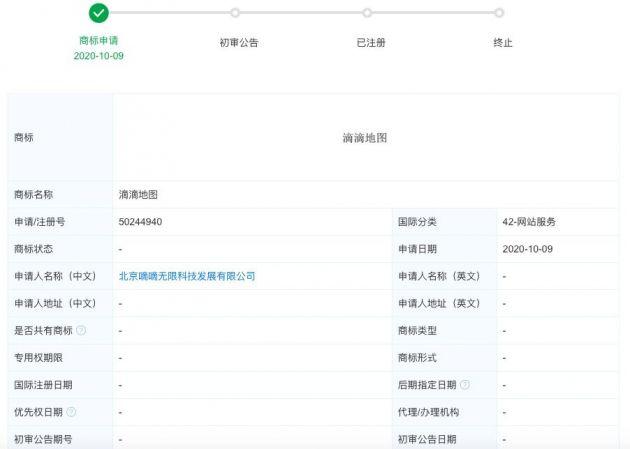Select the 商标申请 step label
This screenshot has width=630, height=449.
pos(98,40)
